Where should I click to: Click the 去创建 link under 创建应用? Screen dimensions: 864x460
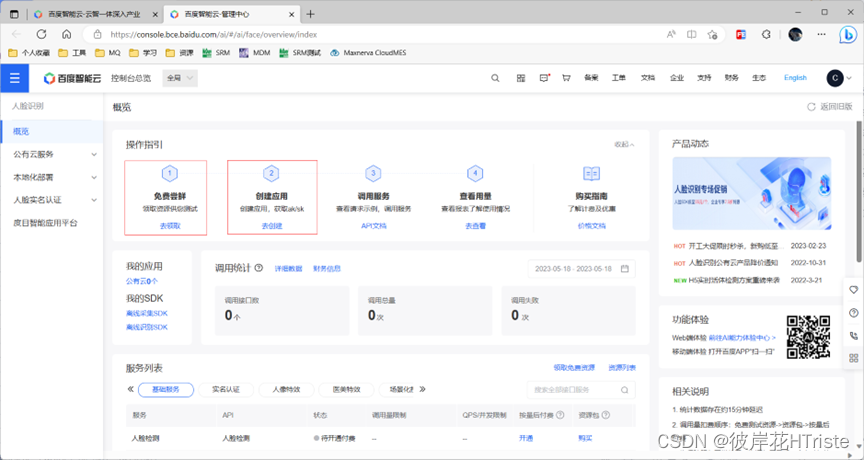(272, 226)
